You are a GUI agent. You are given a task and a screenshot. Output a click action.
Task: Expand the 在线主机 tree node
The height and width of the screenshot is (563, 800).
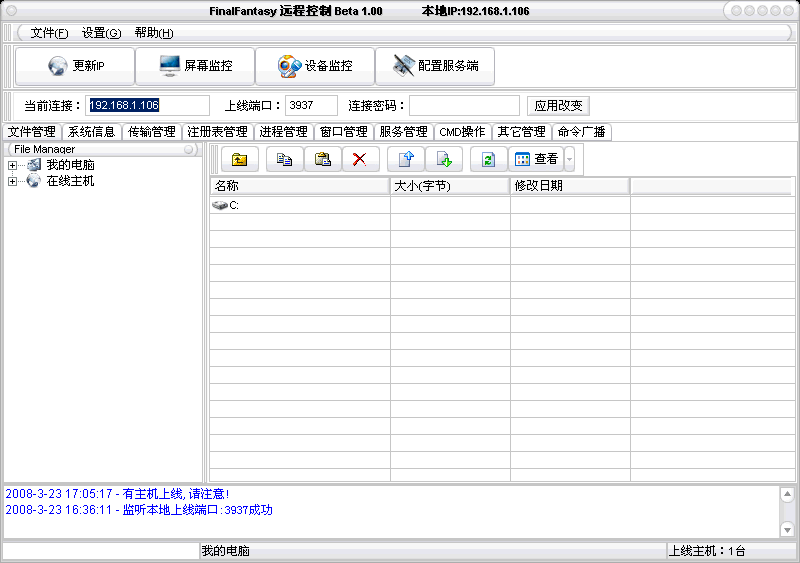tap(12, 181)
